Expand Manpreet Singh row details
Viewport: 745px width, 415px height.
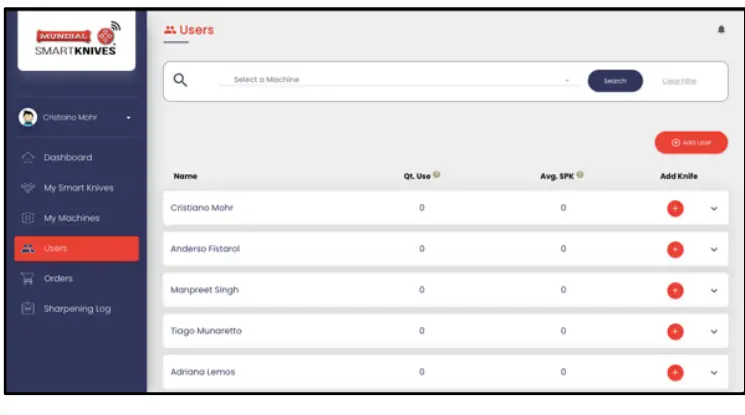pos(714,290)
